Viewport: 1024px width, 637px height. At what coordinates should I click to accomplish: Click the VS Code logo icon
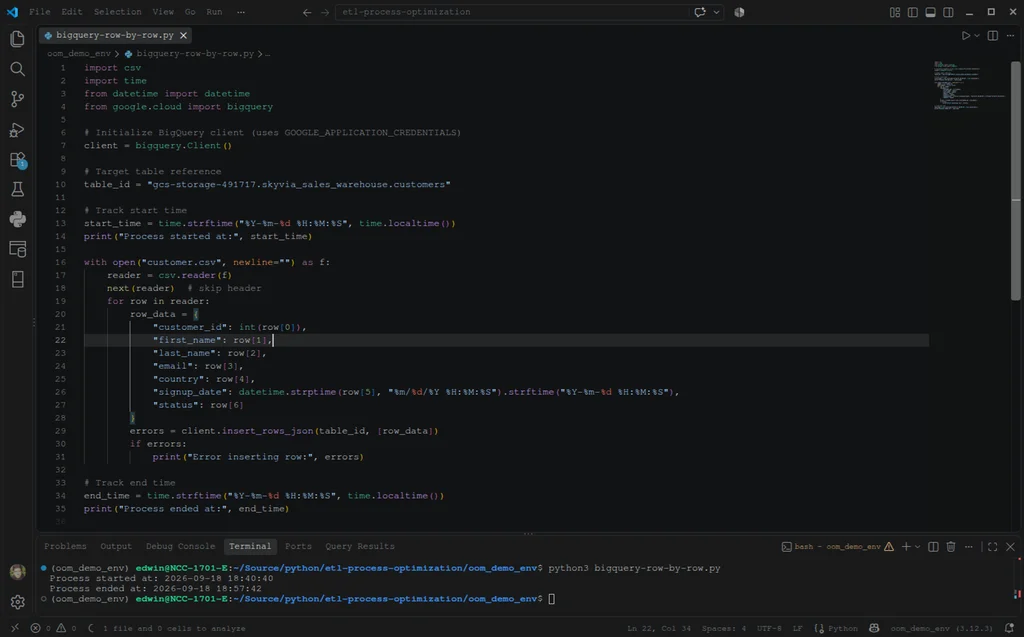(x=12, y=12)
